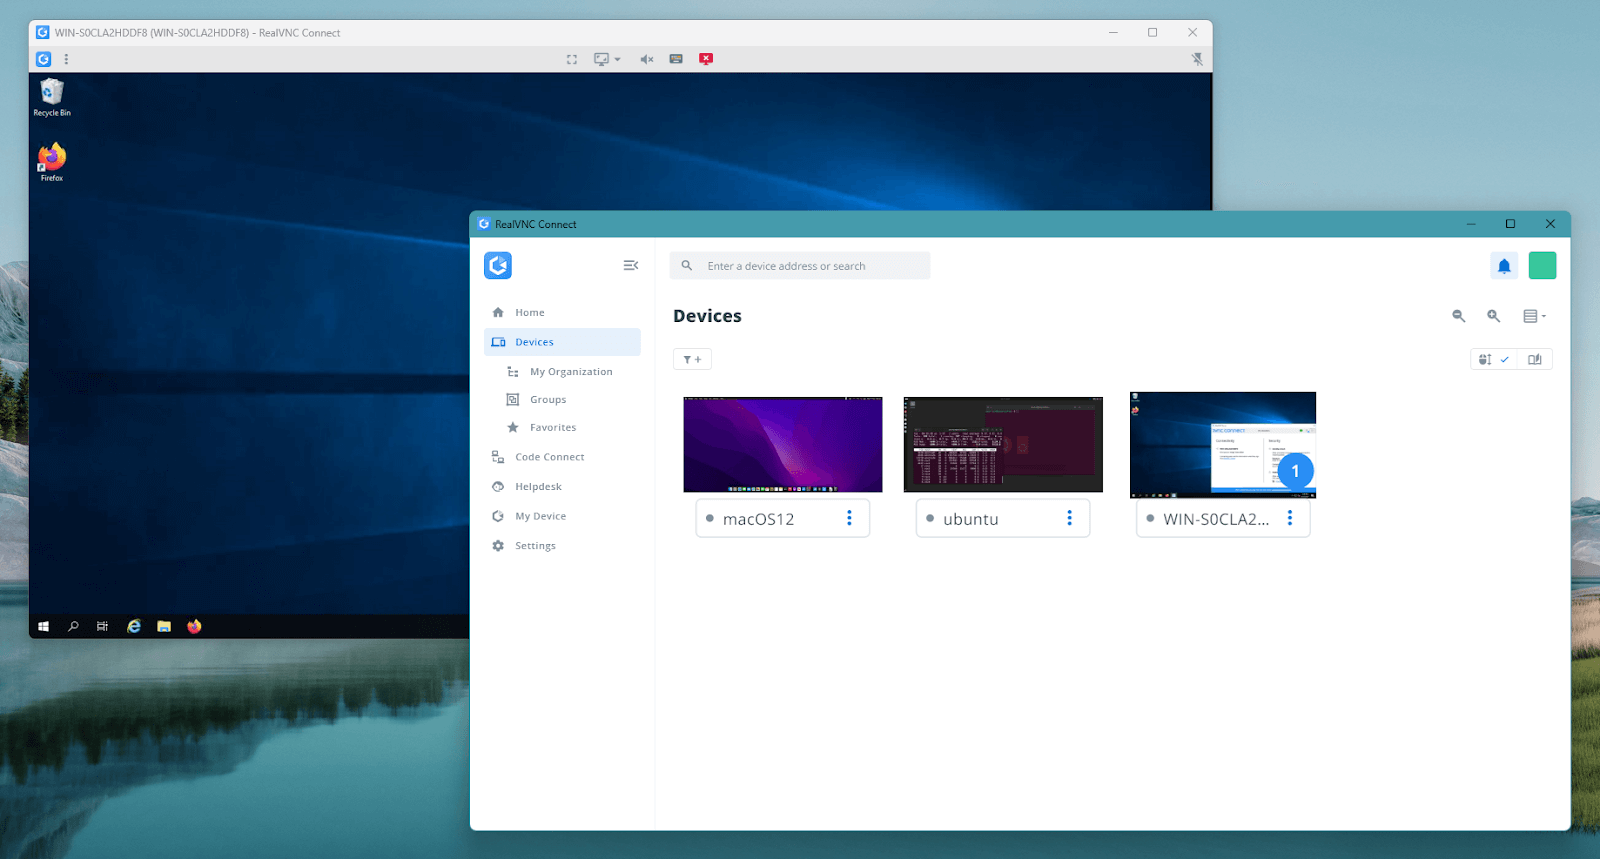Toggle the toolbar pin icon
This screenshot has width=1600, height=859.
(1197, 59)
